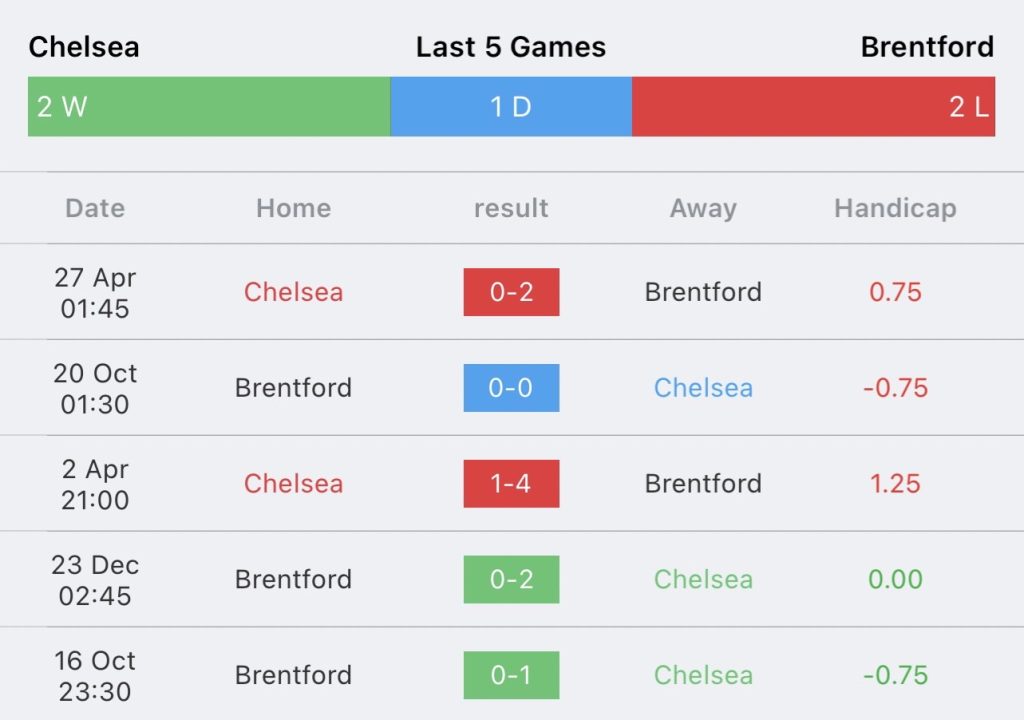Click the Date column header
The width and height of the screenshot is (1024, 720).
coord(95,208)
